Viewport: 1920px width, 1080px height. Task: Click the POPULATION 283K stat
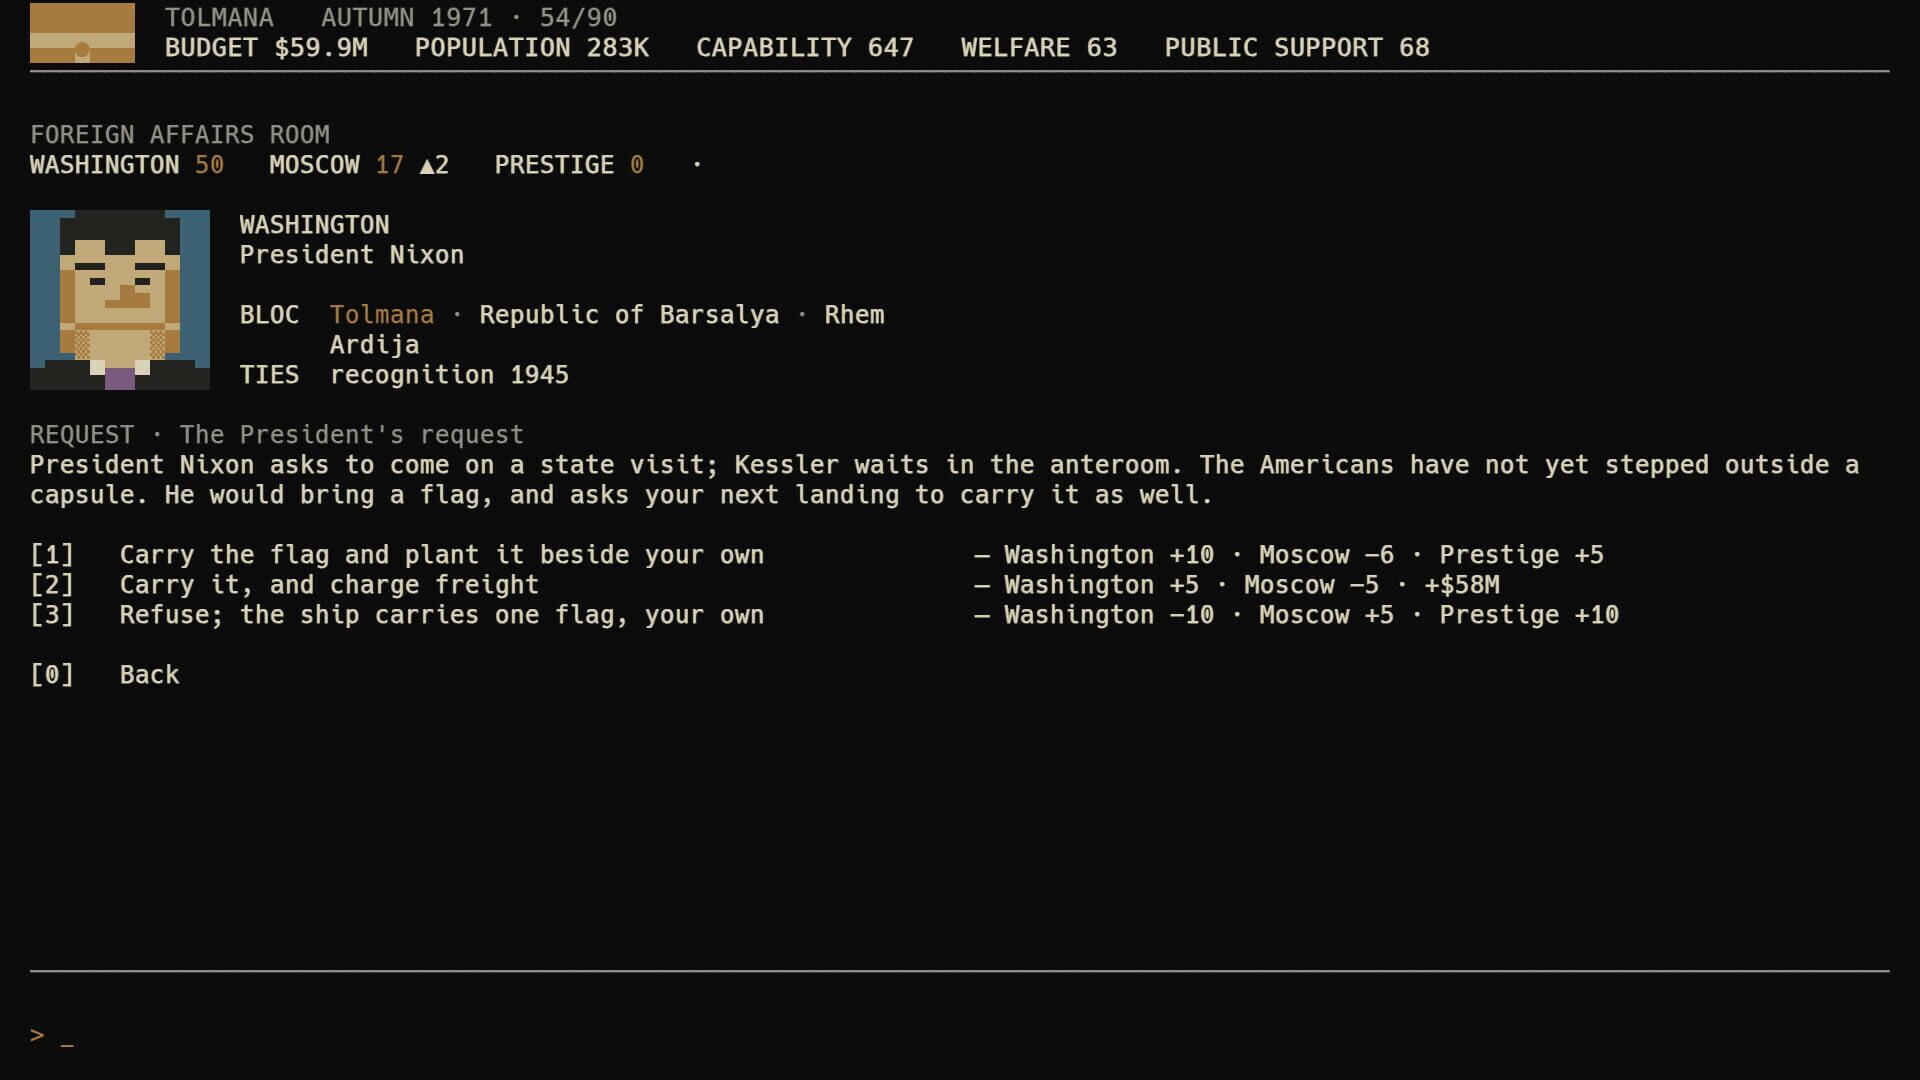[532, 48]
